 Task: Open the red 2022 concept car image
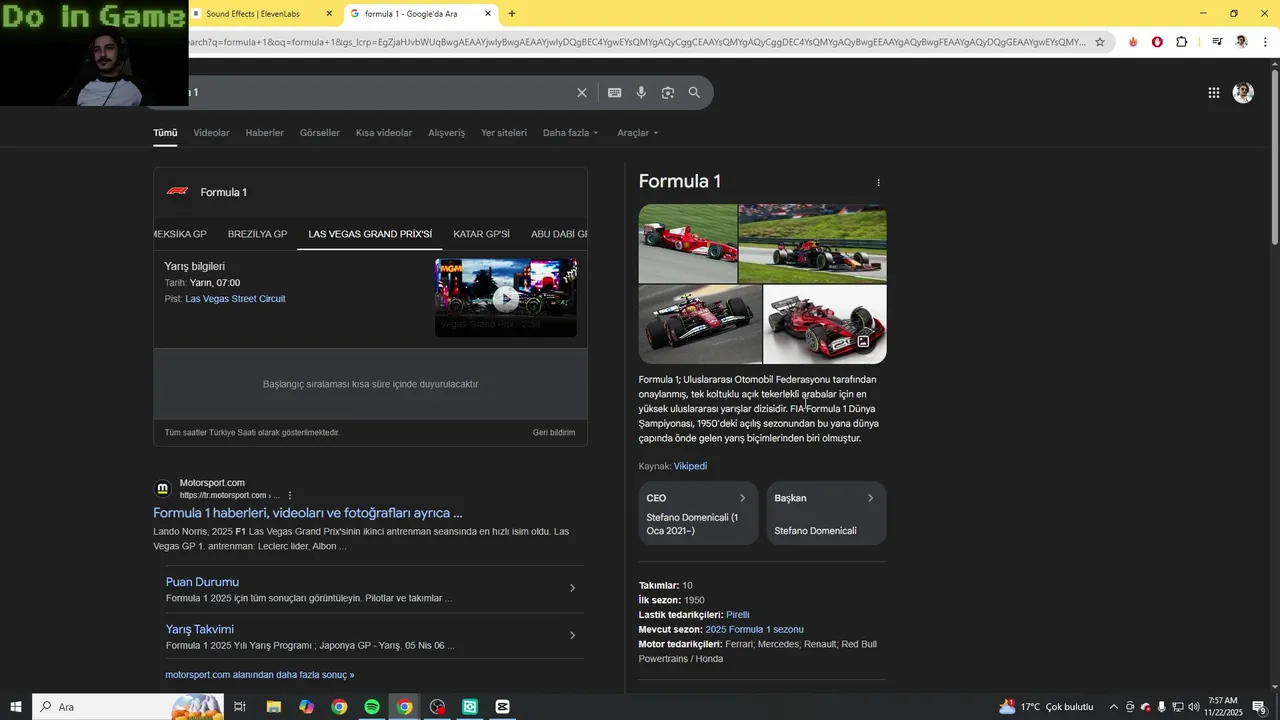point(825,324)
